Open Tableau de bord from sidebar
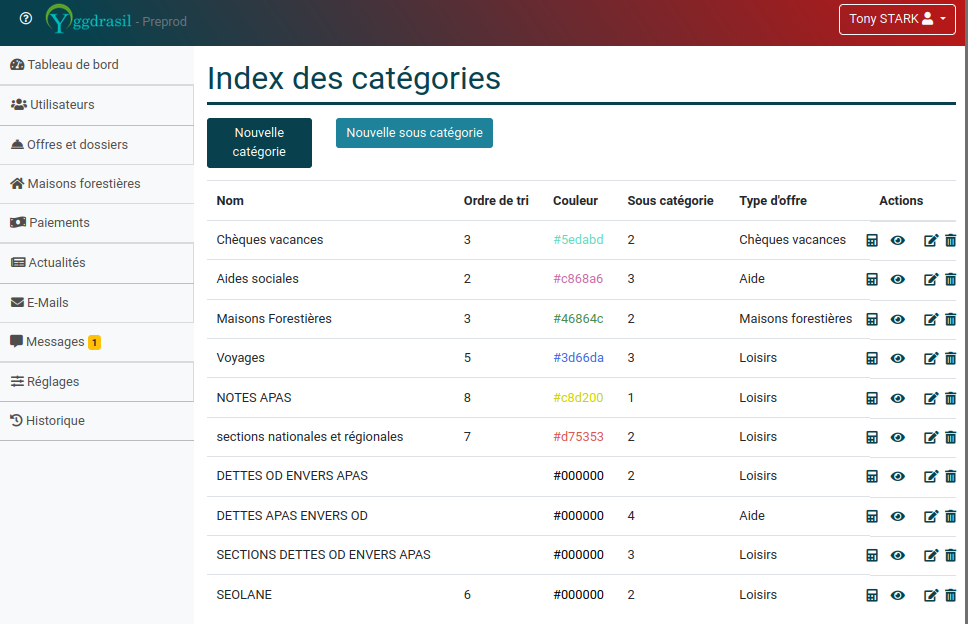The height and width of the screenshot is (624, 968). tap(72, 65)
